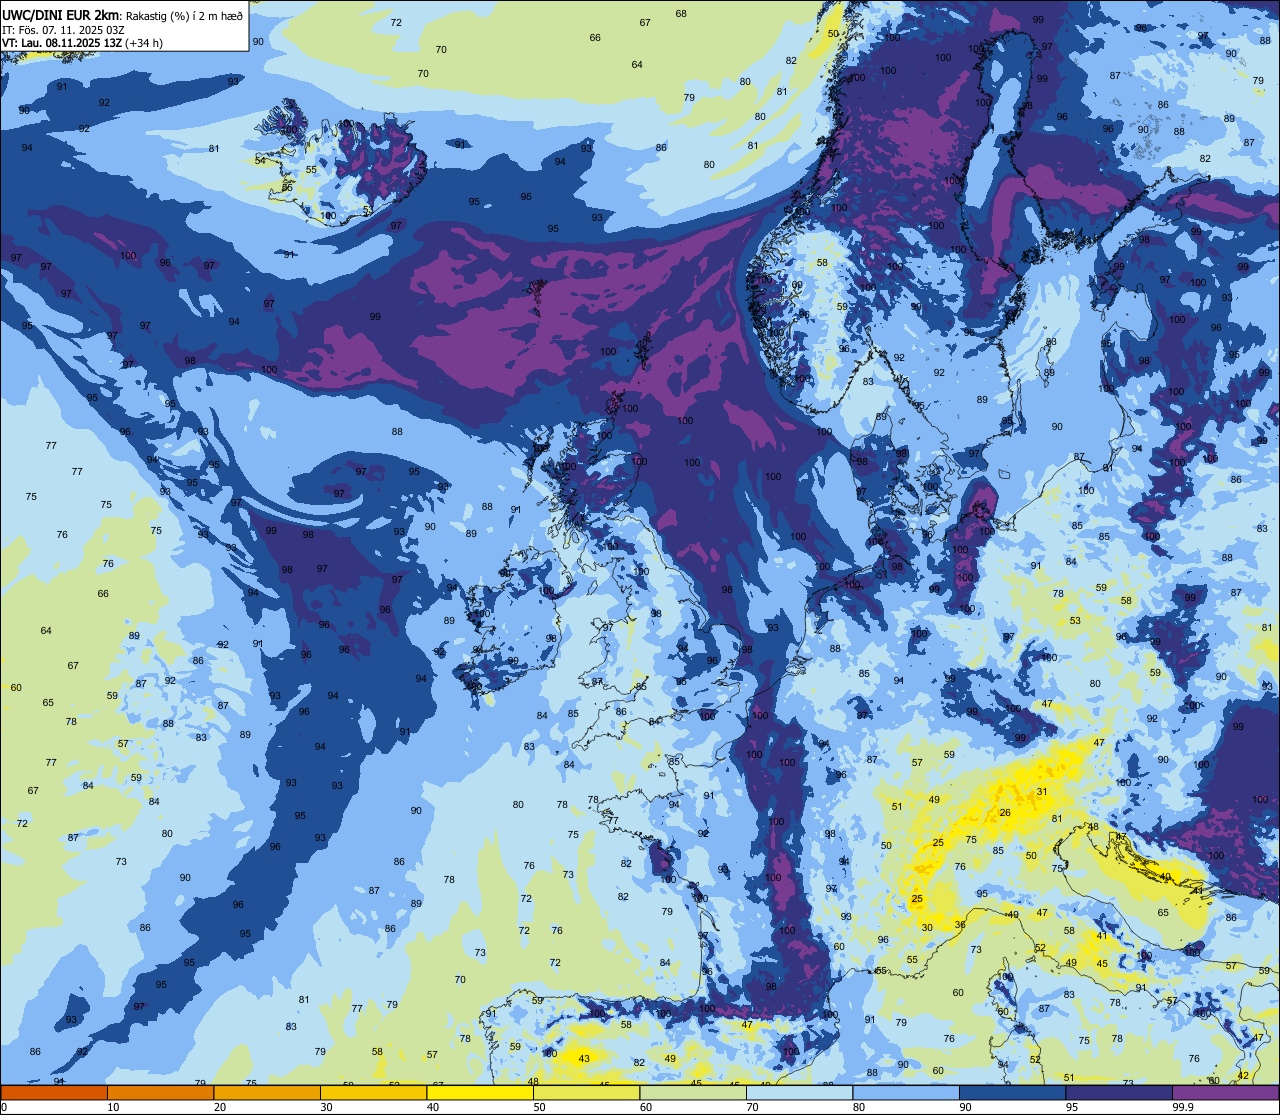Click the humidity value '31' over the Alps

tap(1041, 791)
